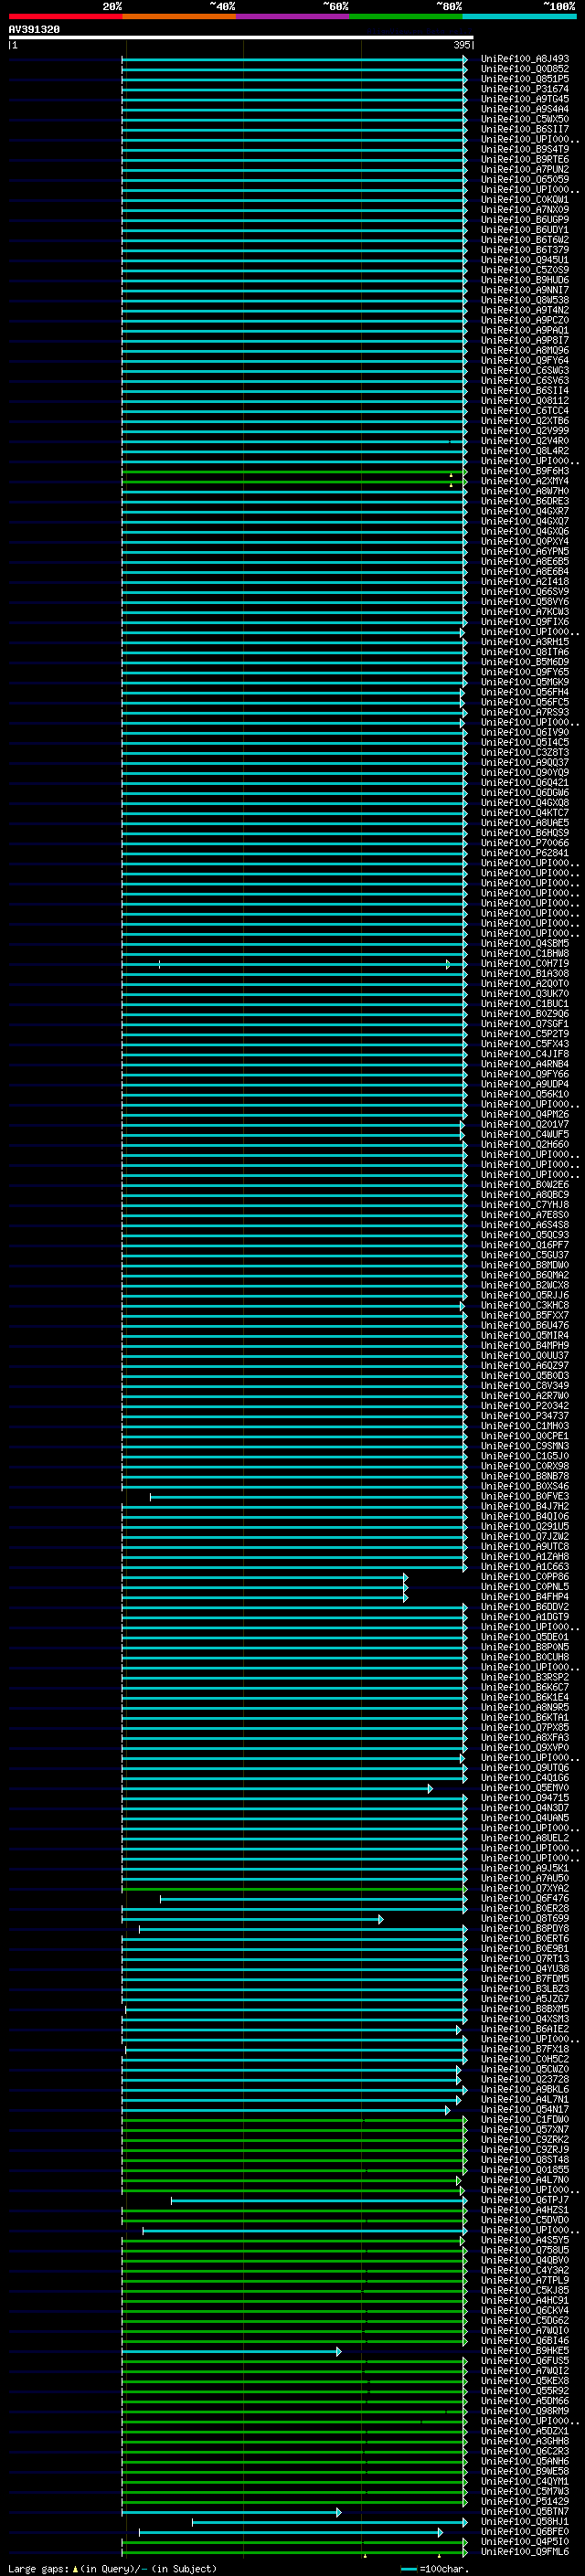The image size is (585, 2576).
Task: Select hit label UniRef100_Q23728
Action: pos(525,2080)
